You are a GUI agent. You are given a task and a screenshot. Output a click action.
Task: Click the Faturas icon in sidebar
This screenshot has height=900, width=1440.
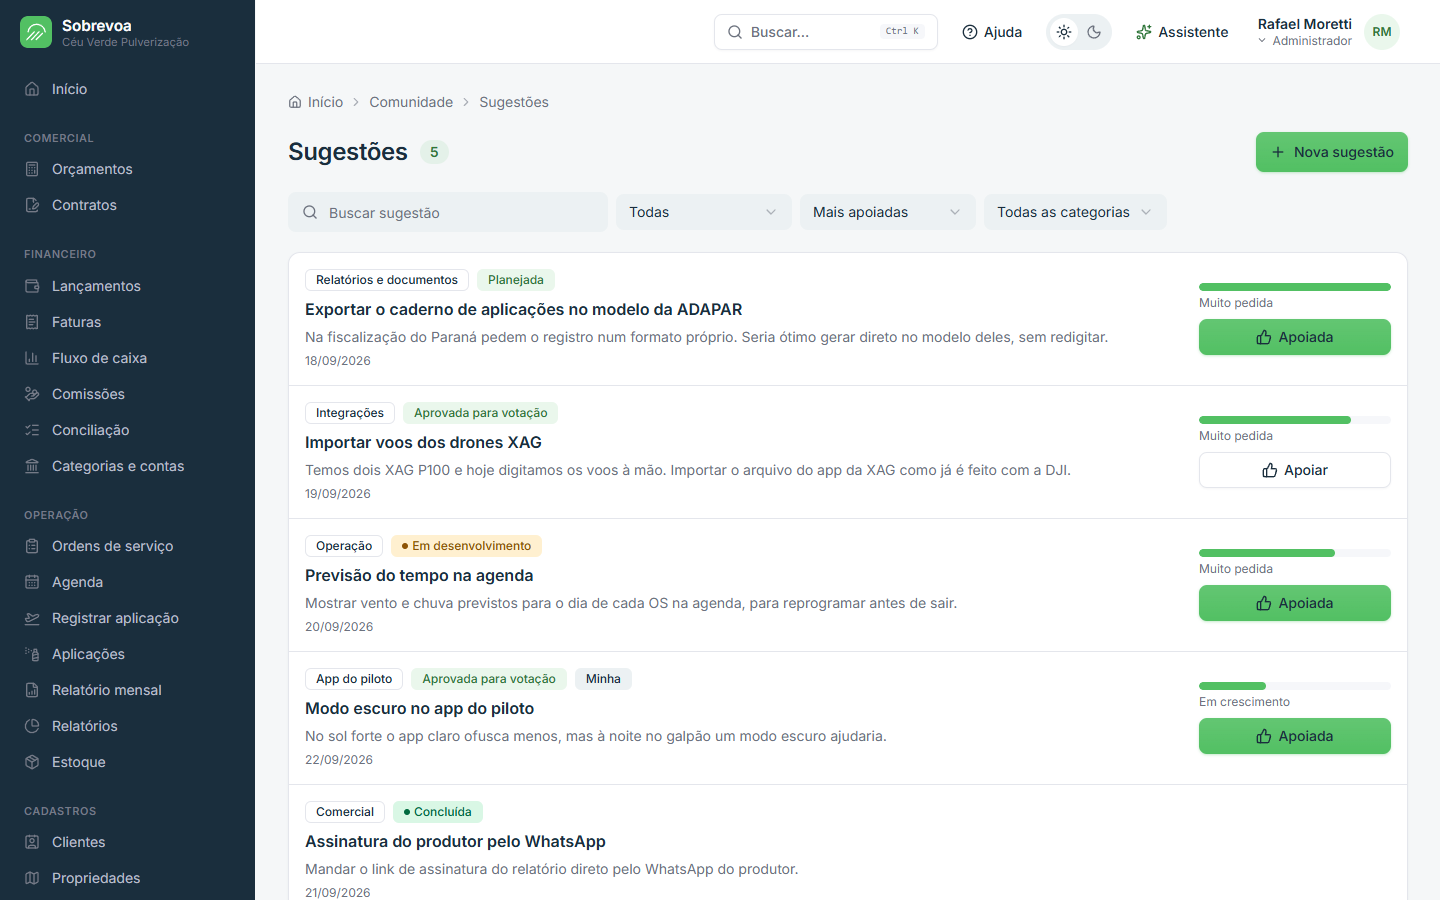[32, 322]
